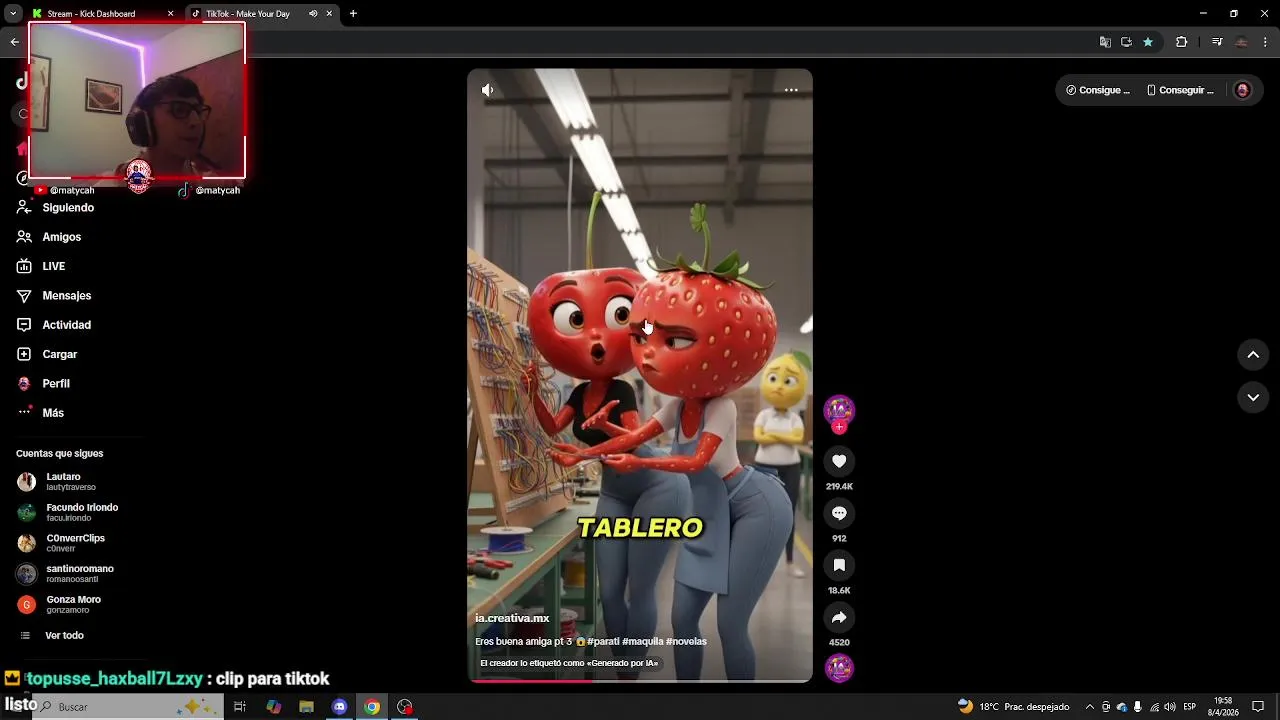Viewport: 1280px width, 720px height.
Task: Open the Chrome user profile avatar
Action: click(1242, 42)
